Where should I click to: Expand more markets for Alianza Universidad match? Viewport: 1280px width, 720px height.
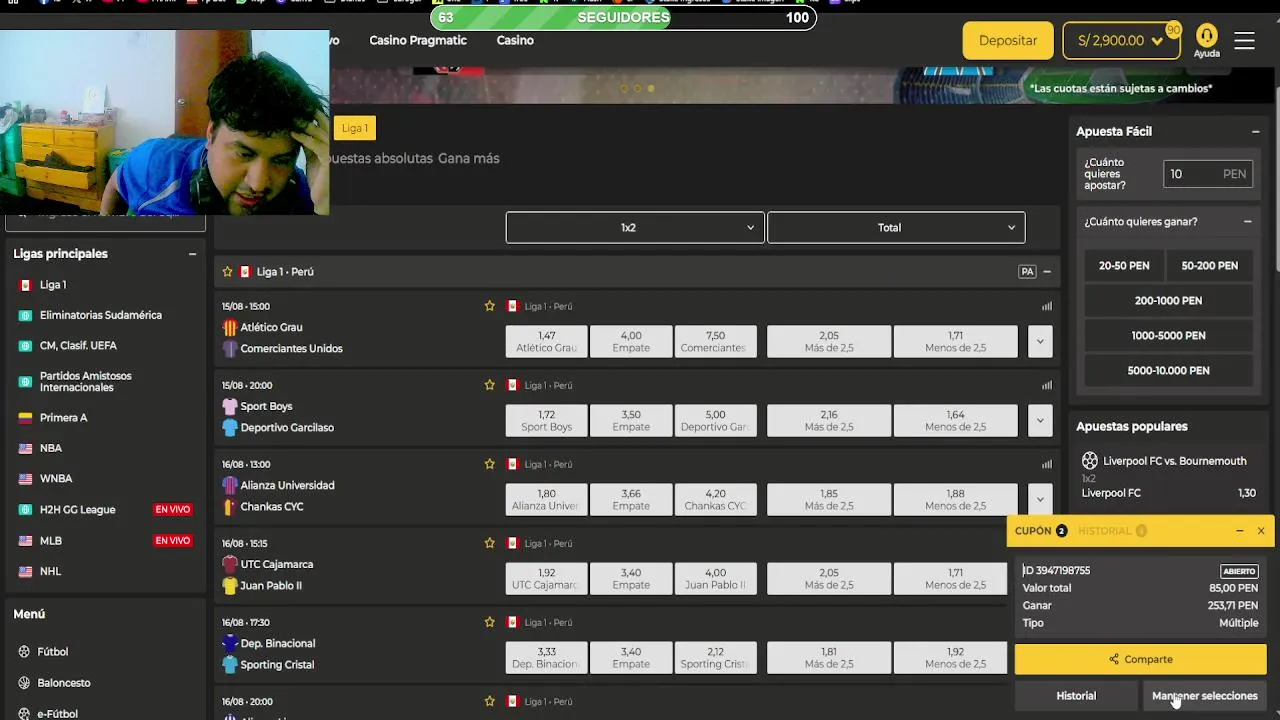tap(1040, 499)
